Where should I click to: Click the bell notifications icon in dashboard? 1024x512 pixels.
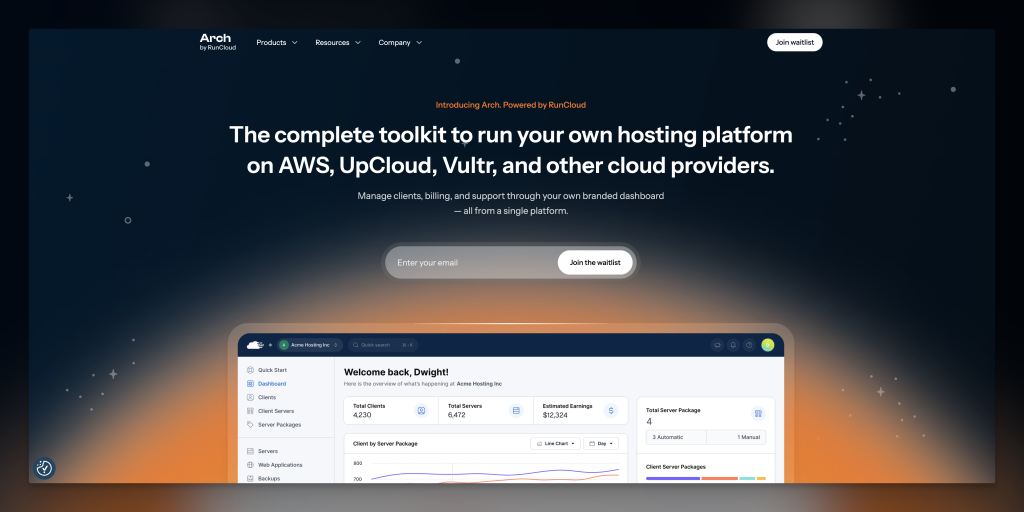(733, 345)
